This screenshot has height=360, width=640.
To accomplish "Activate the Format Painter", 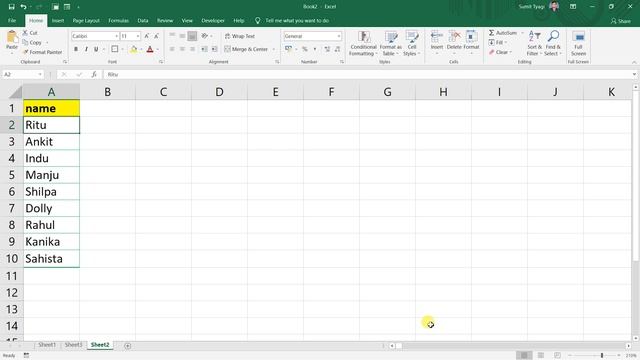I will click(42, 52).
